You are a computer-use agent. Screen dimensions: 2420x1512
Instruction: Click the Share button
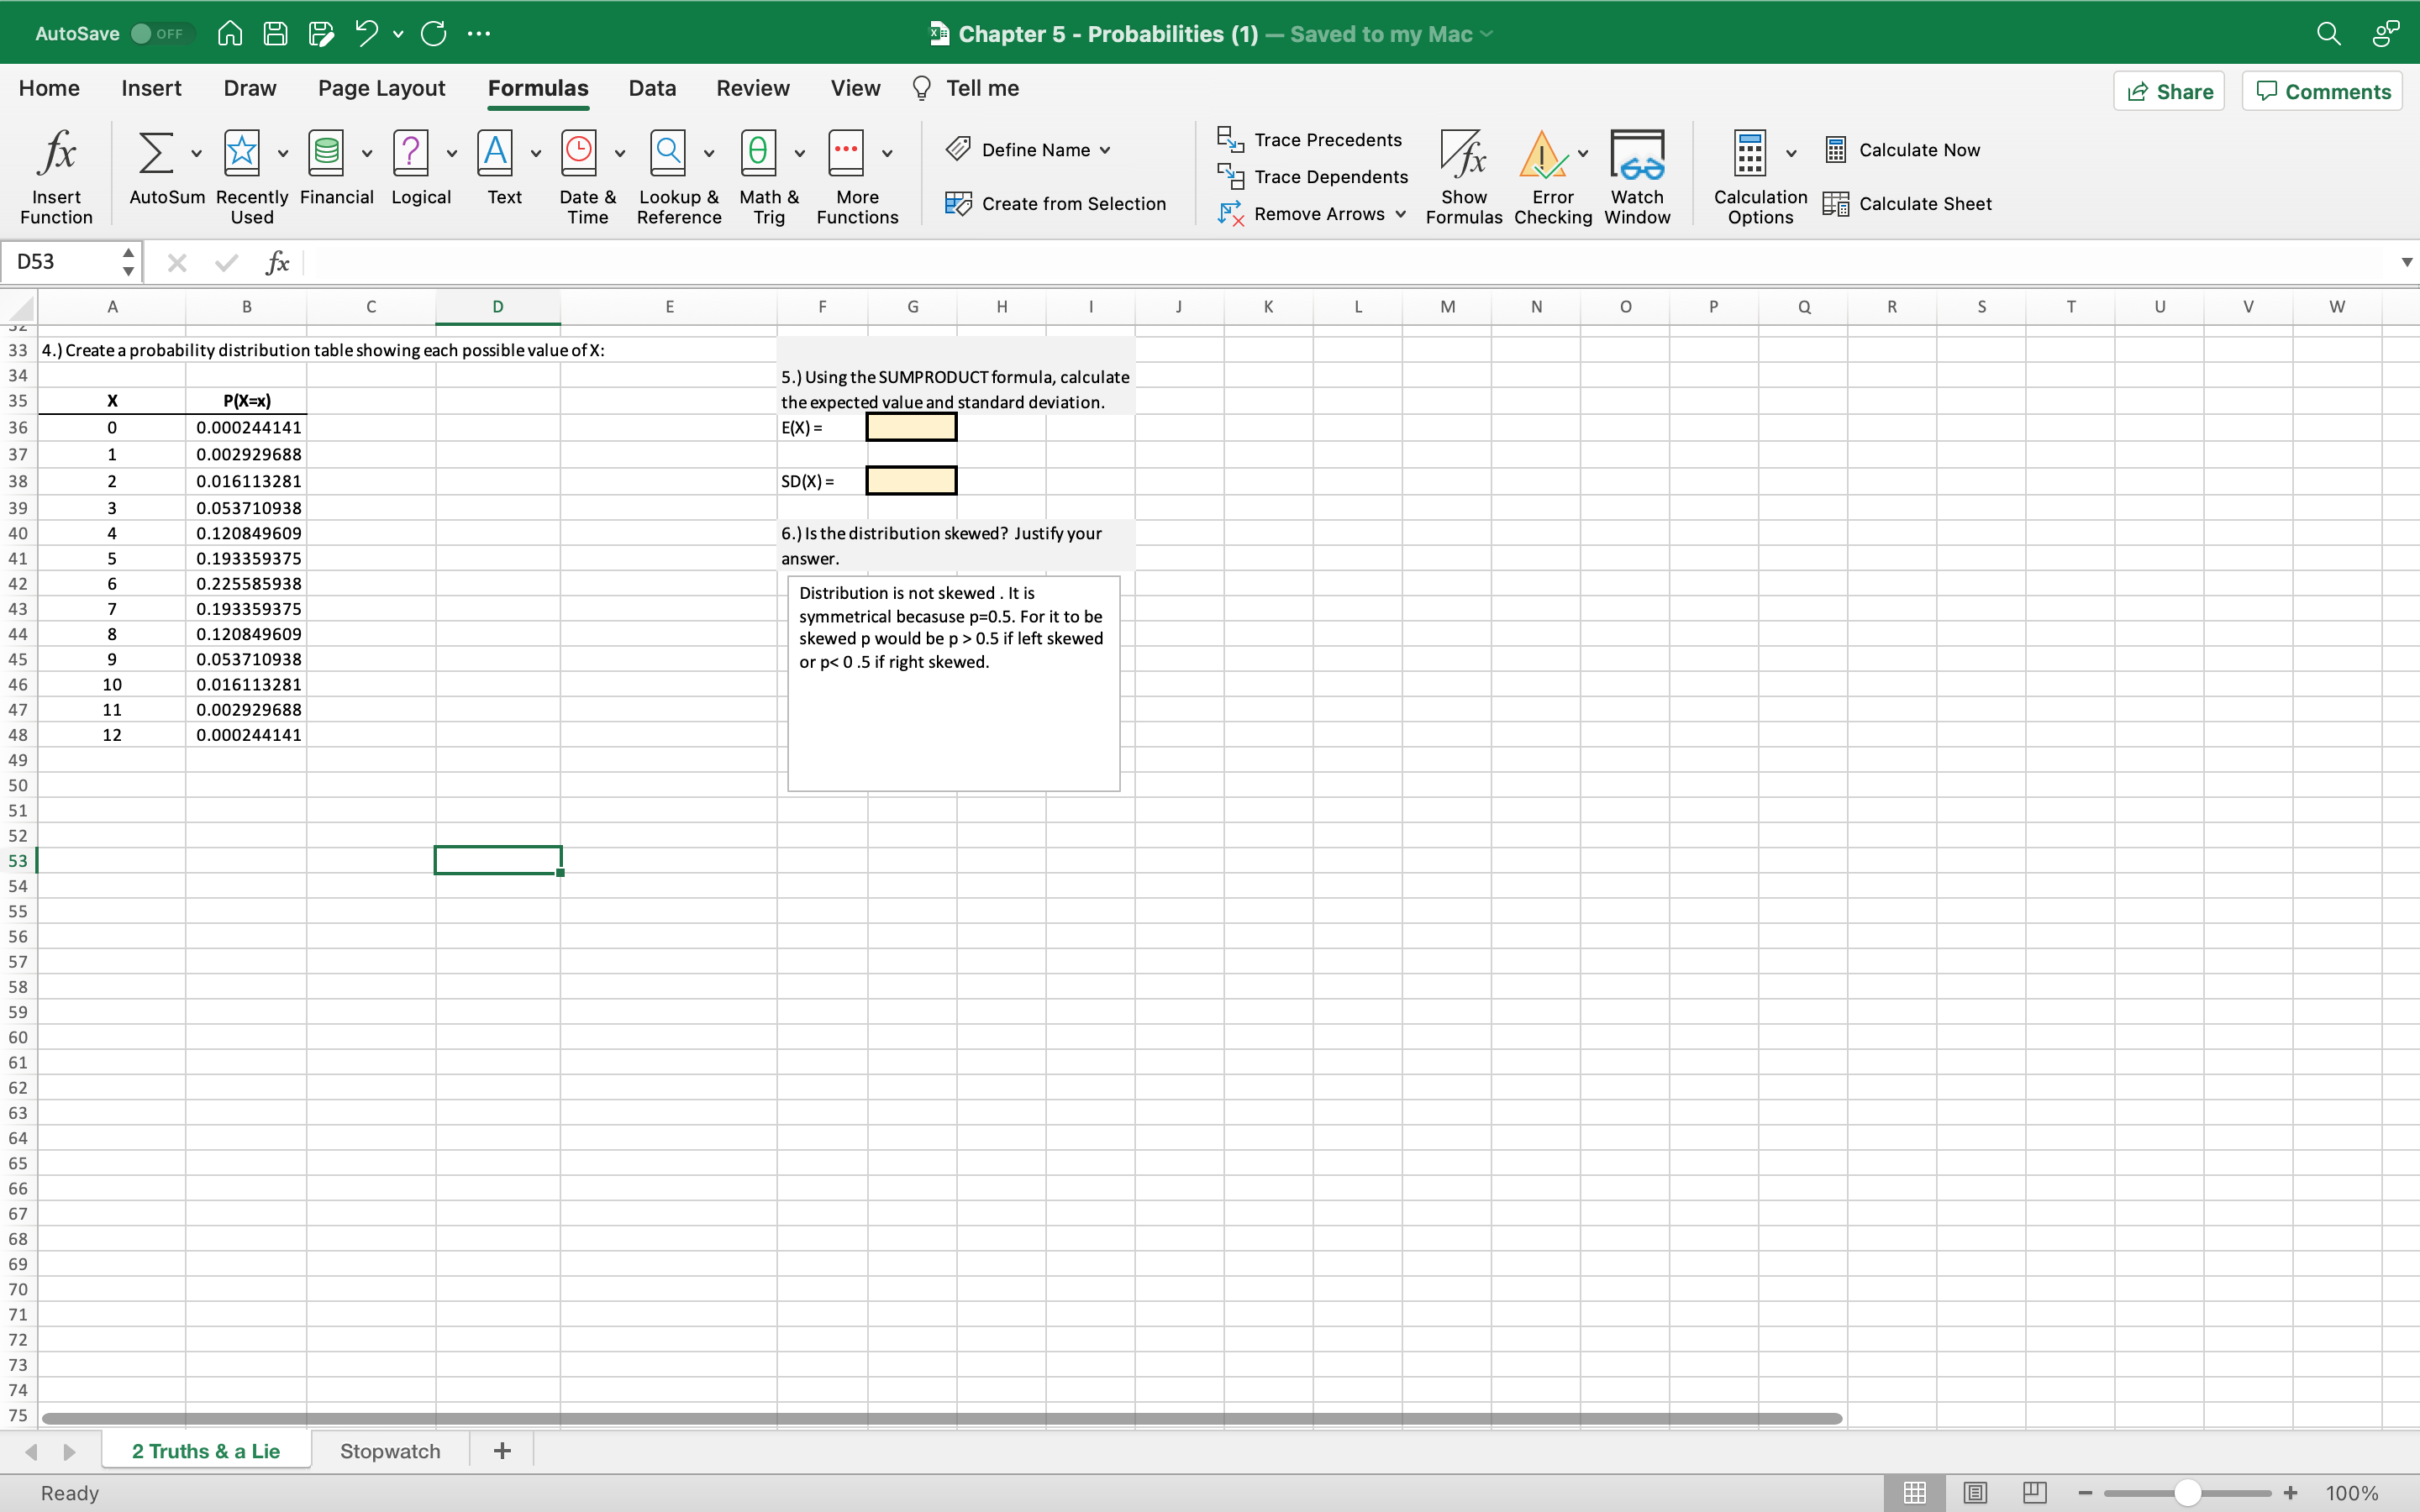[x=2170, y=91]
